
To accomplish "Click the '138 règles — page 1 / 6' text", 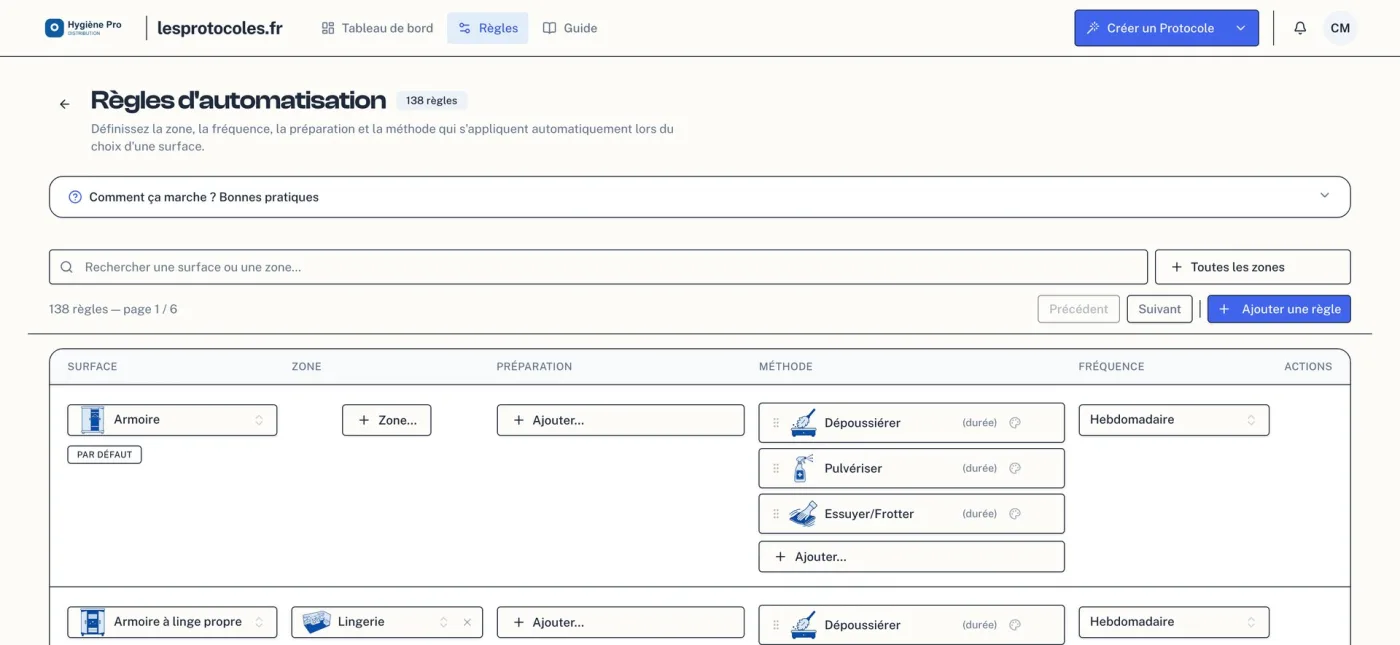I will (113, 309).
